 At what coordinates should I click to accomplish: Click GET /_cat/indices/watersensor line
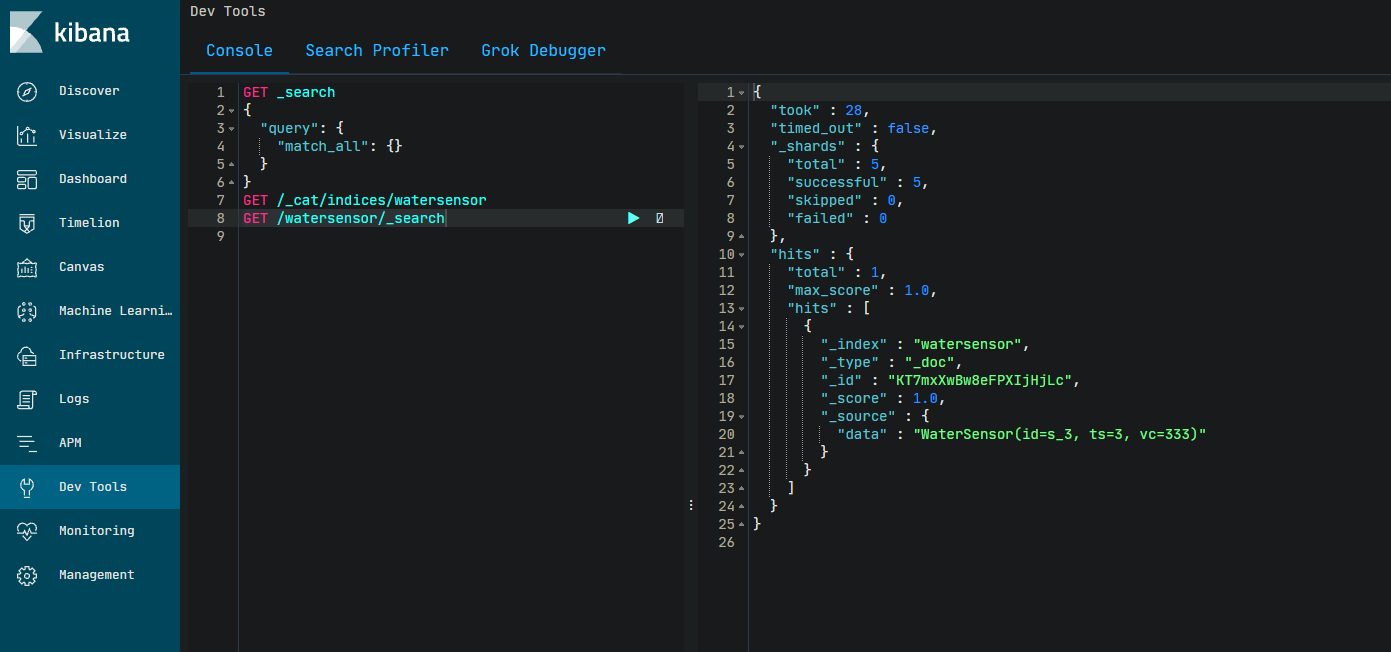(365, 200)
